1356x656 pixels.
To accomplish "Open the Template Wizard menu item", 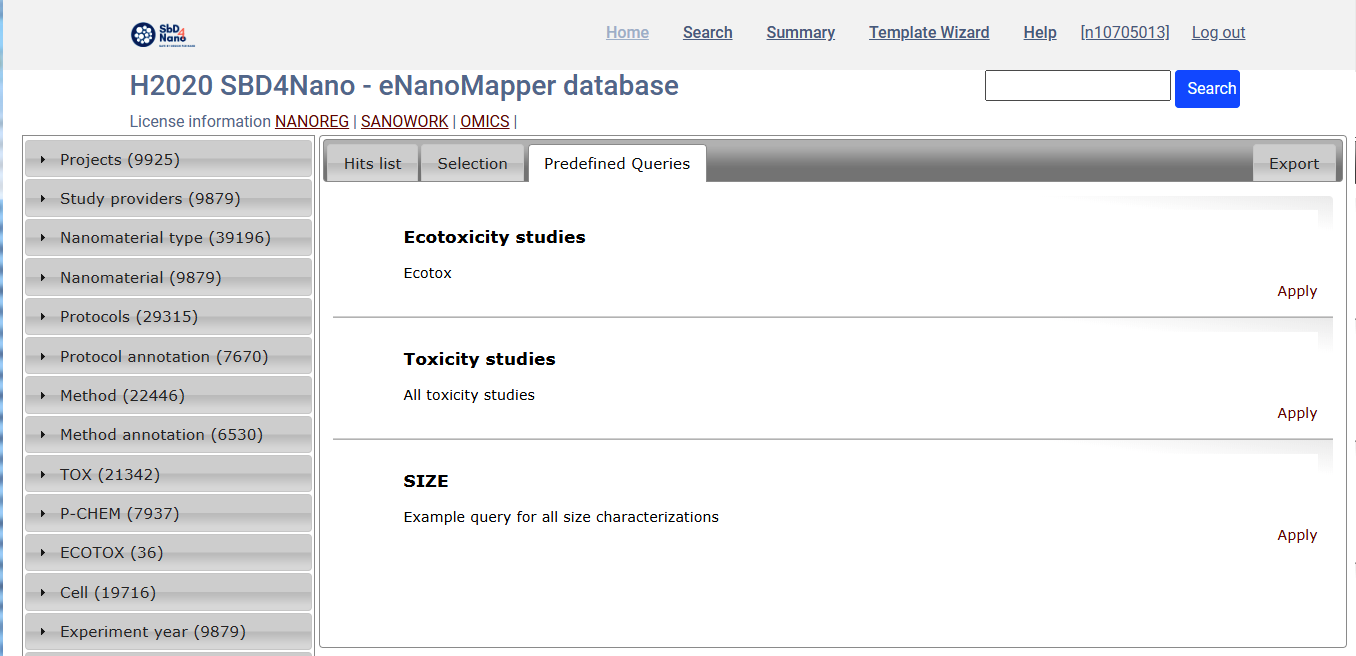I will (x=929, y=33).
